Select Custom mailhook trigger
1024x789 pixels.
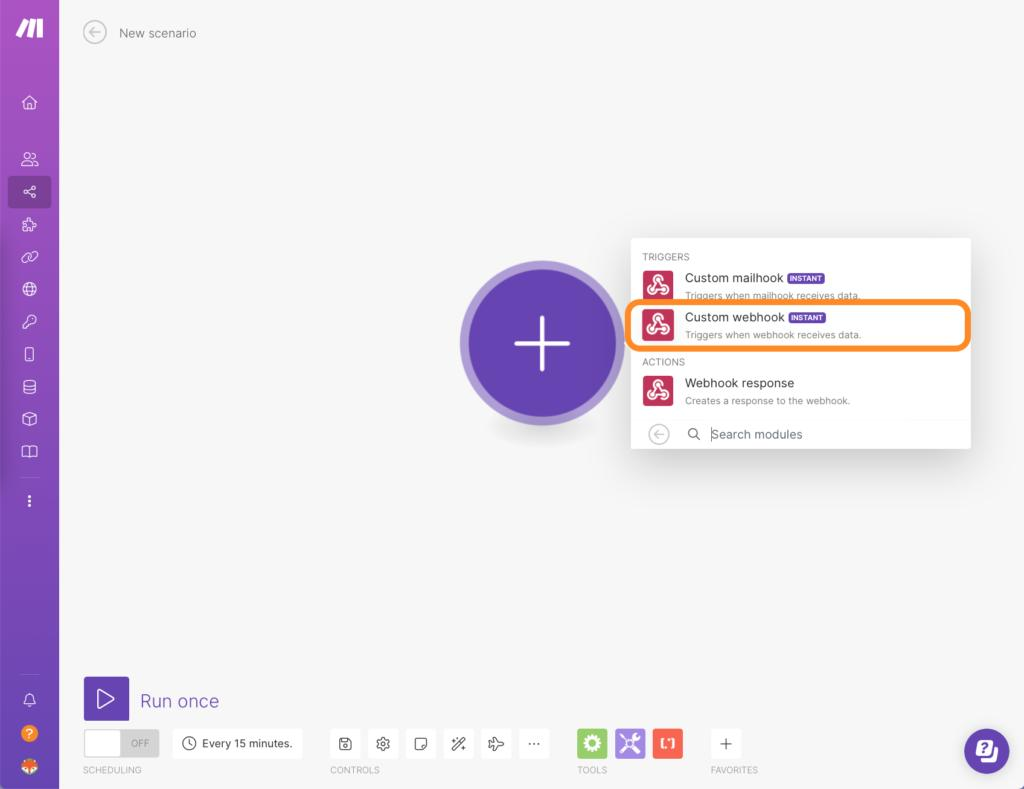click(800, 285)
